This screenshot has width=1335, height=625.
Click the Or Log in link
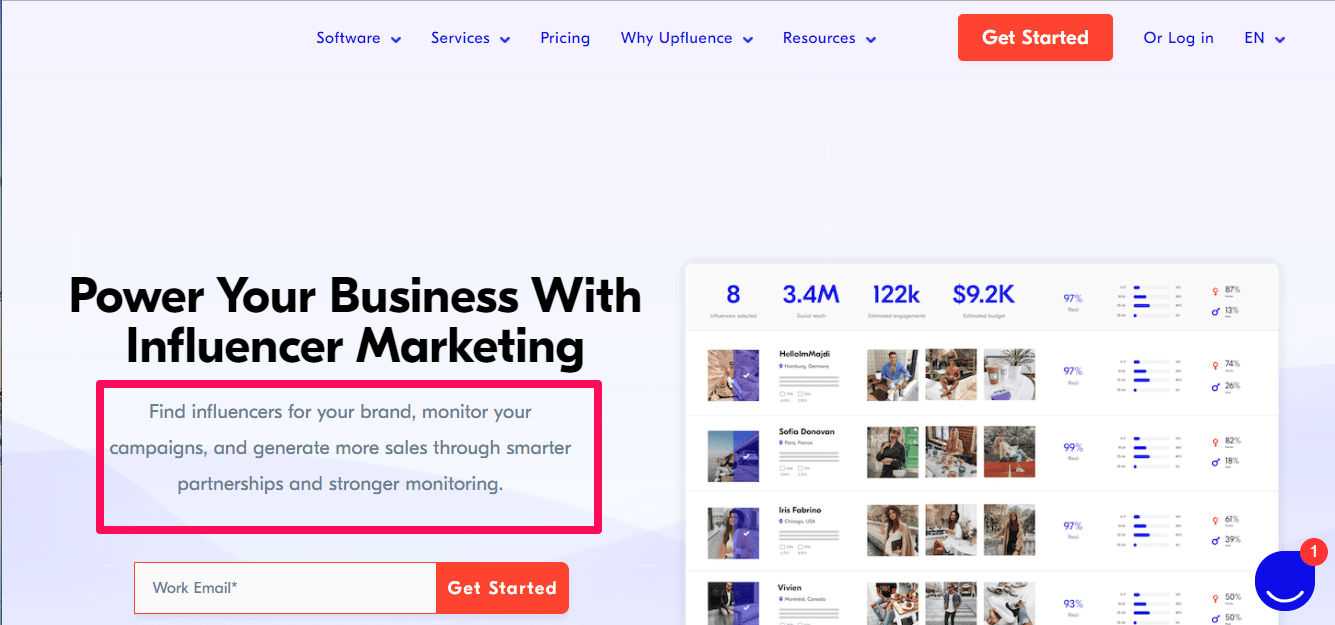pyautogui.click(x=1178, y=38)
